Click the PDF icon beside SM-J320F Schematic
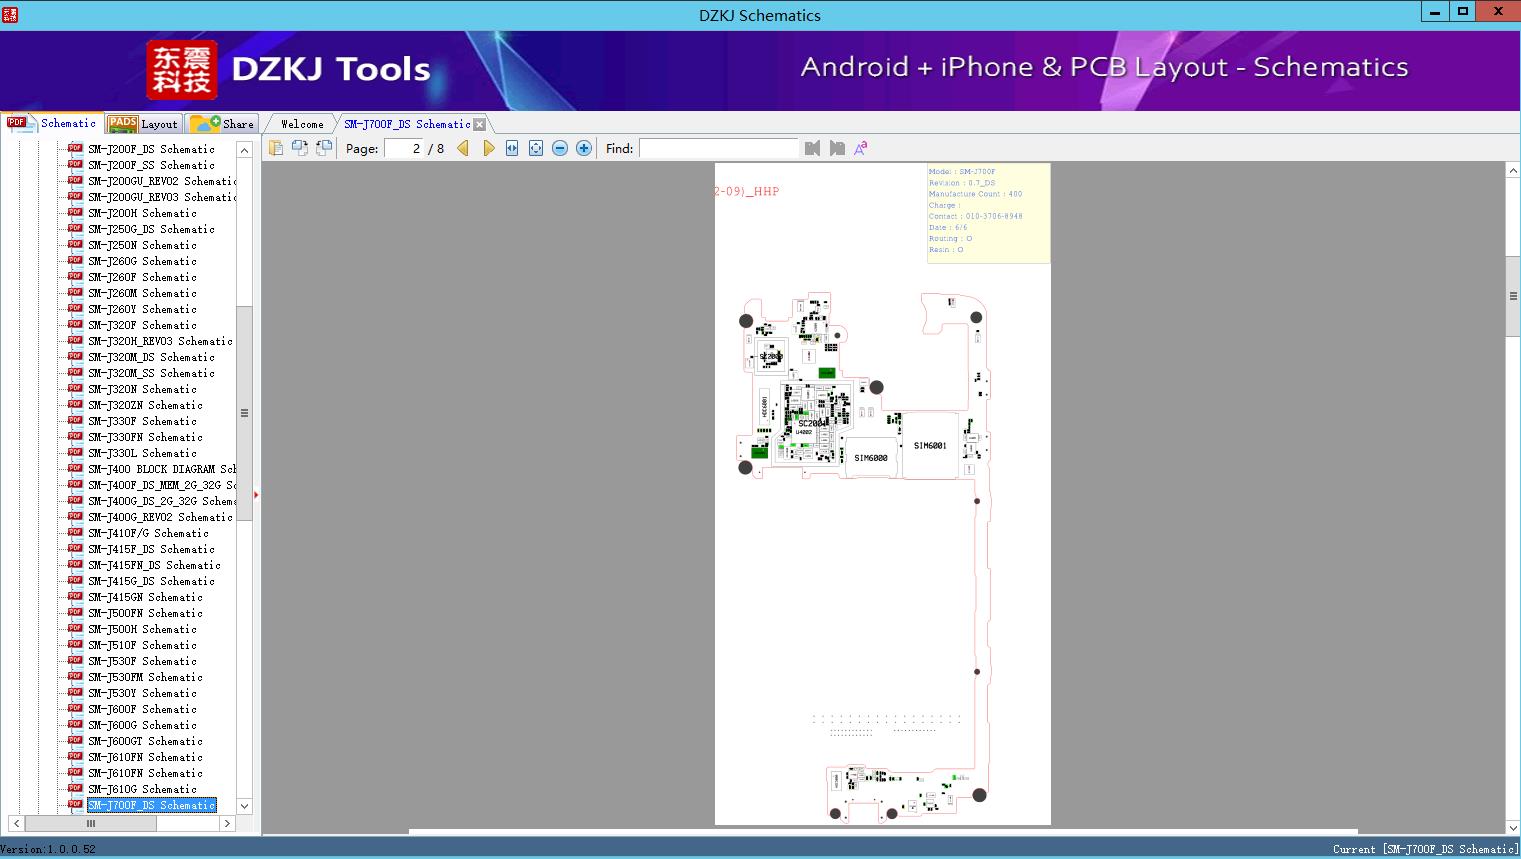 pos(75,325)
